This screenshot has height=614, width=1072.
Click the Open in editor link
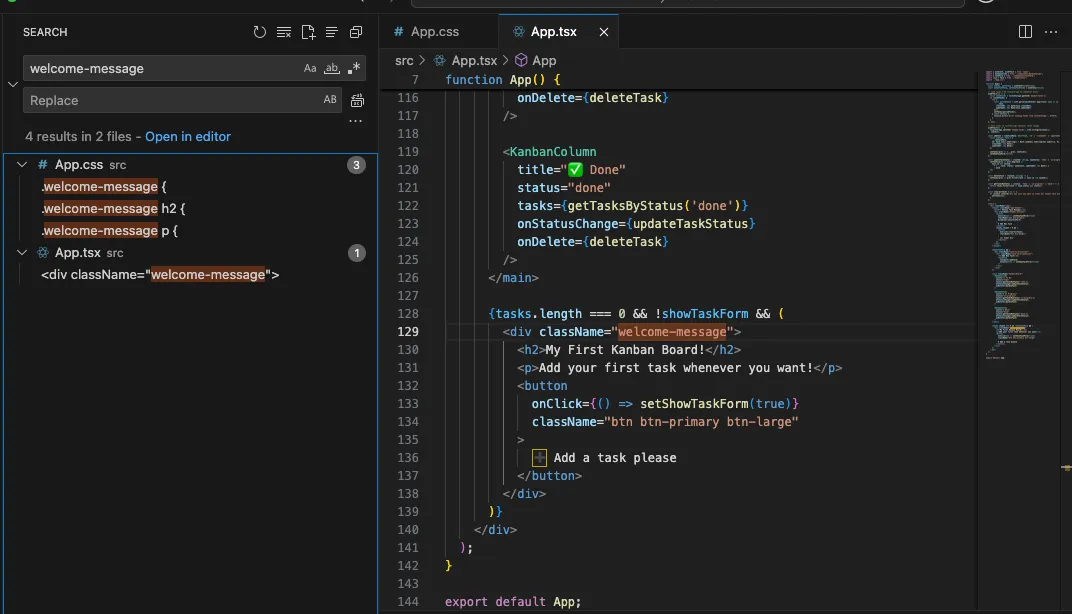pos(188,136)
